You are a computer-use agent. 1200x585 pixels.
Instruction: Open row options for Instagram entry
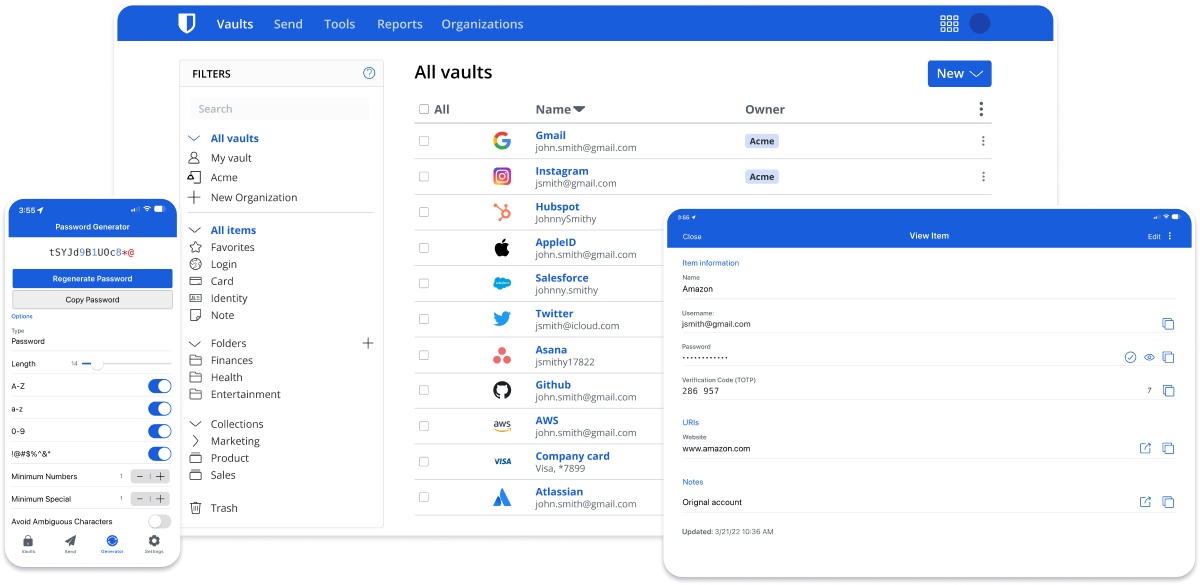point(983,177)
